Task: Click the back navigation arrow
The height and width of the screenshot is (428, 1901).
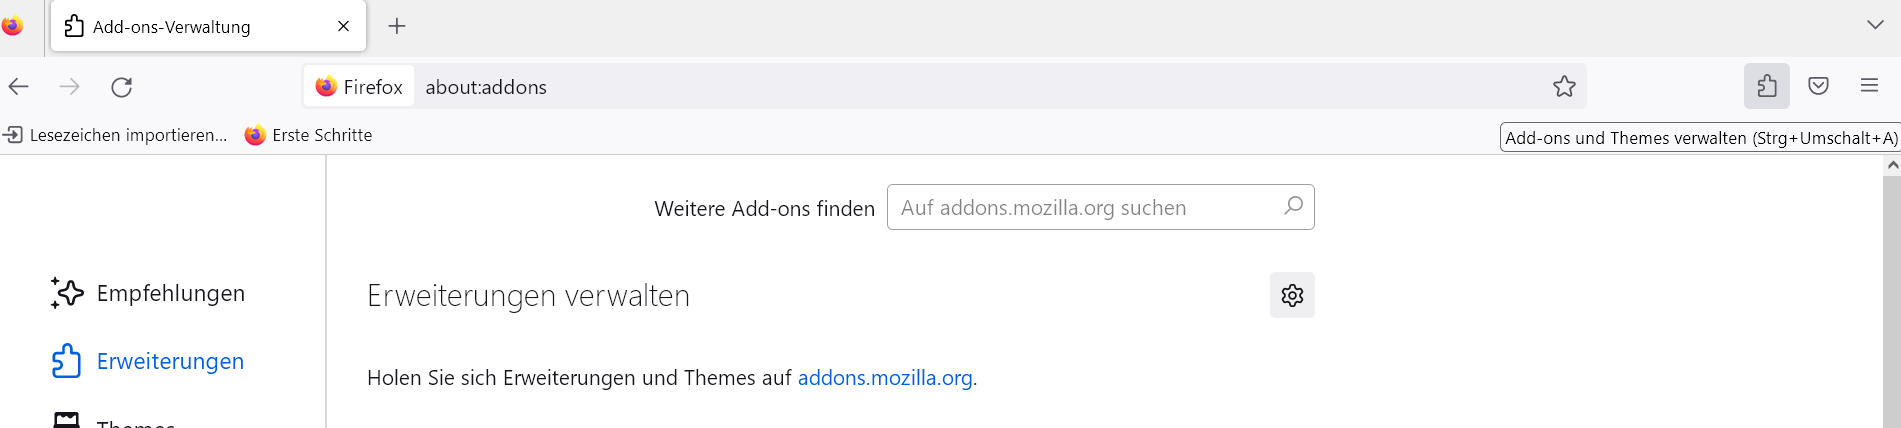Action: point(19,87)
